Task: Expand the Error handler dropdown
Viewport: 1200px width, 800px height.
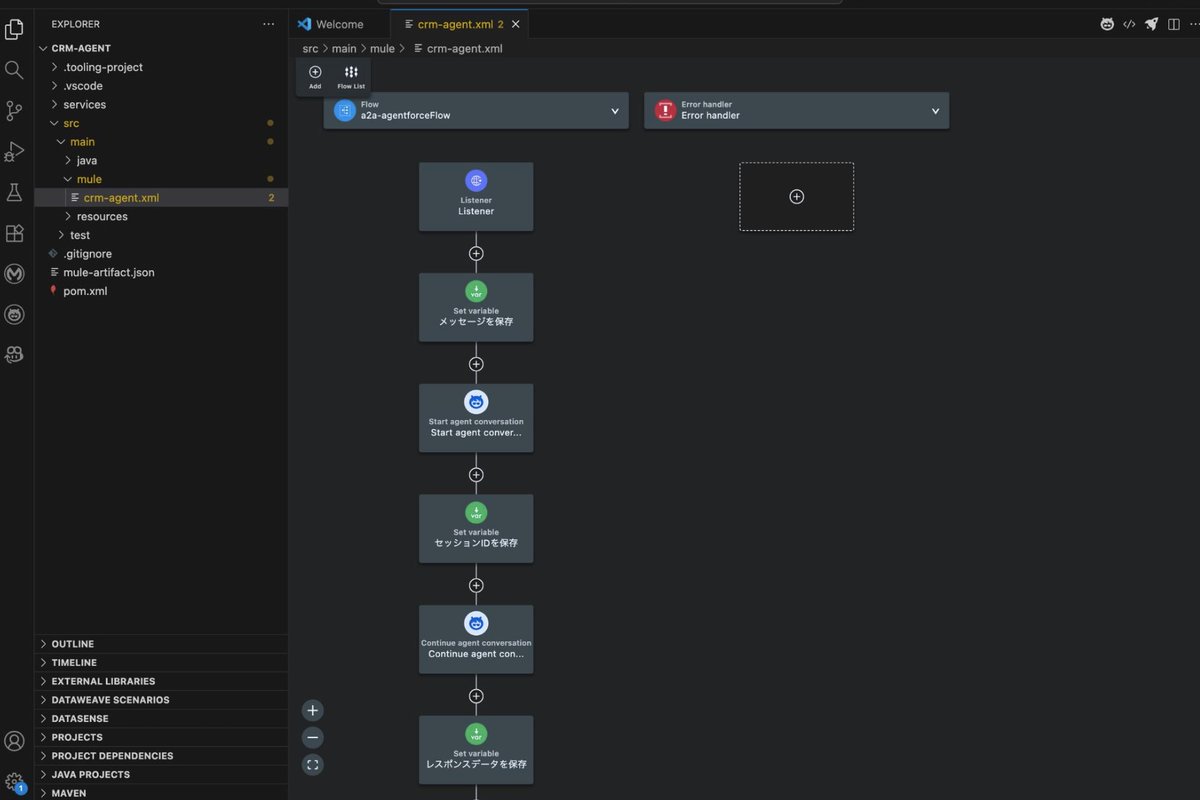Action: point(934,111)
